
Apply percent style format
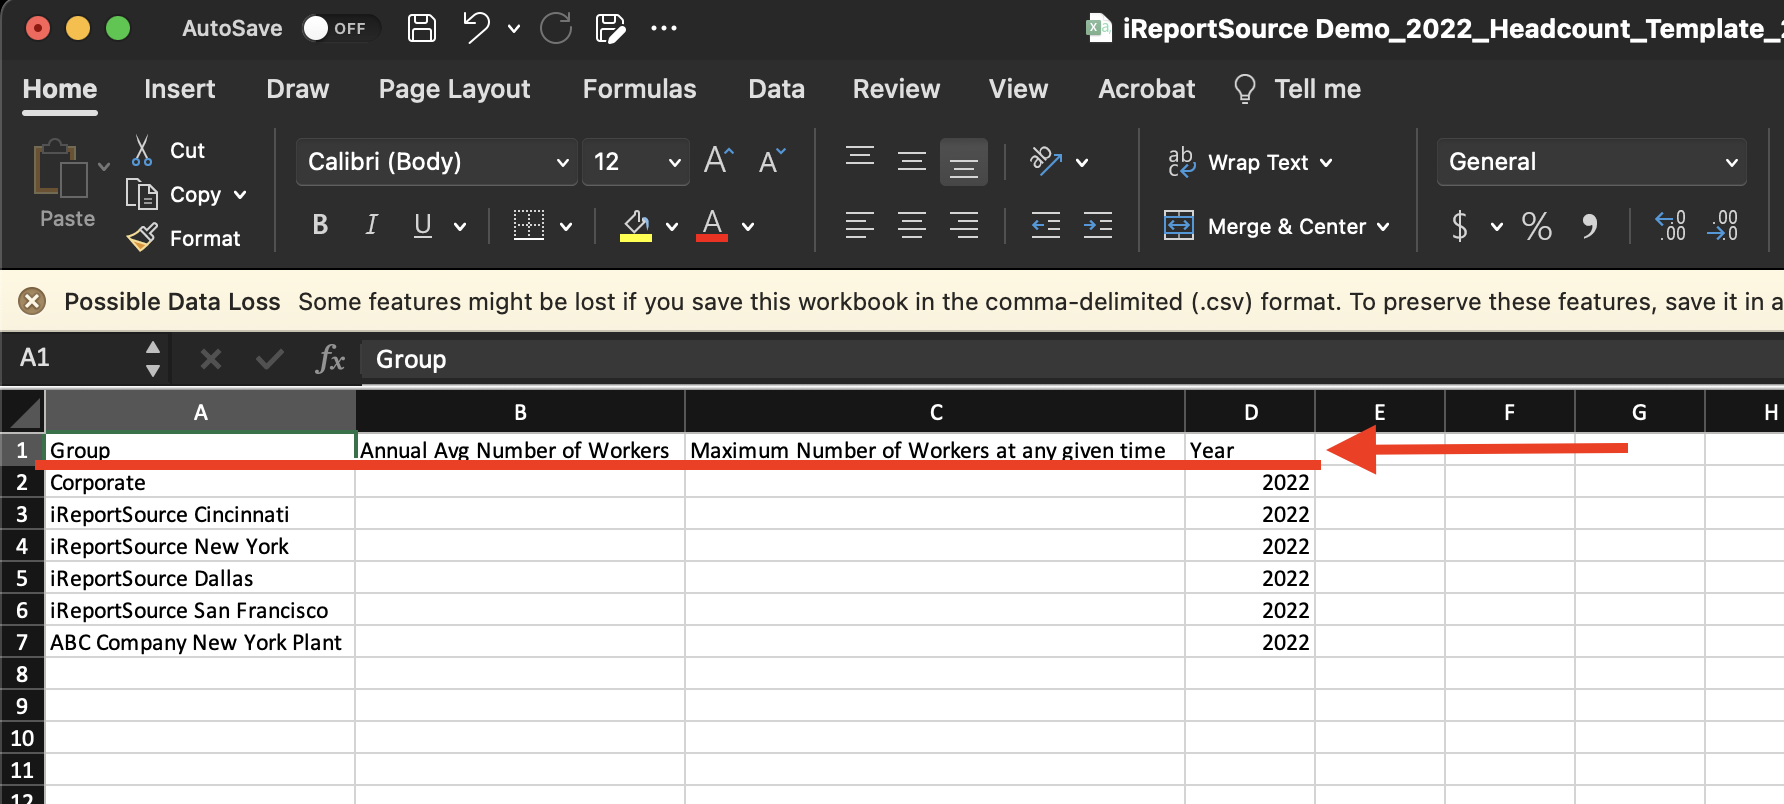click(1537, 226)
